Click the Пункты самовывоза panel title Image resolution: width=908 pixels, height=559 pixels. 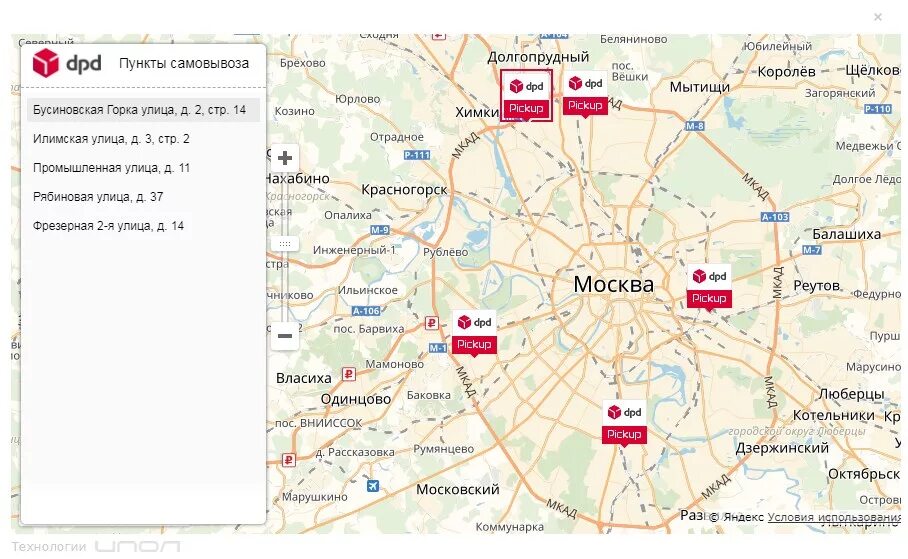pos(184,63)
